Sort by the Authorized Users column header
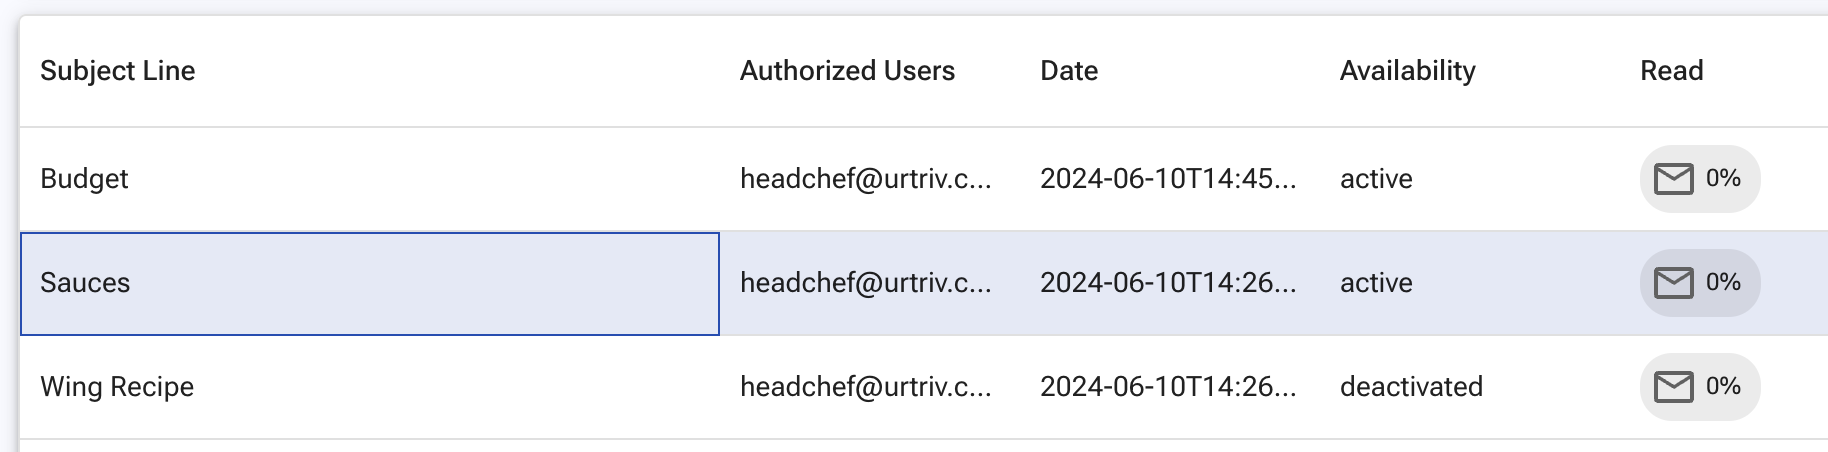 [x=847, y=71]
